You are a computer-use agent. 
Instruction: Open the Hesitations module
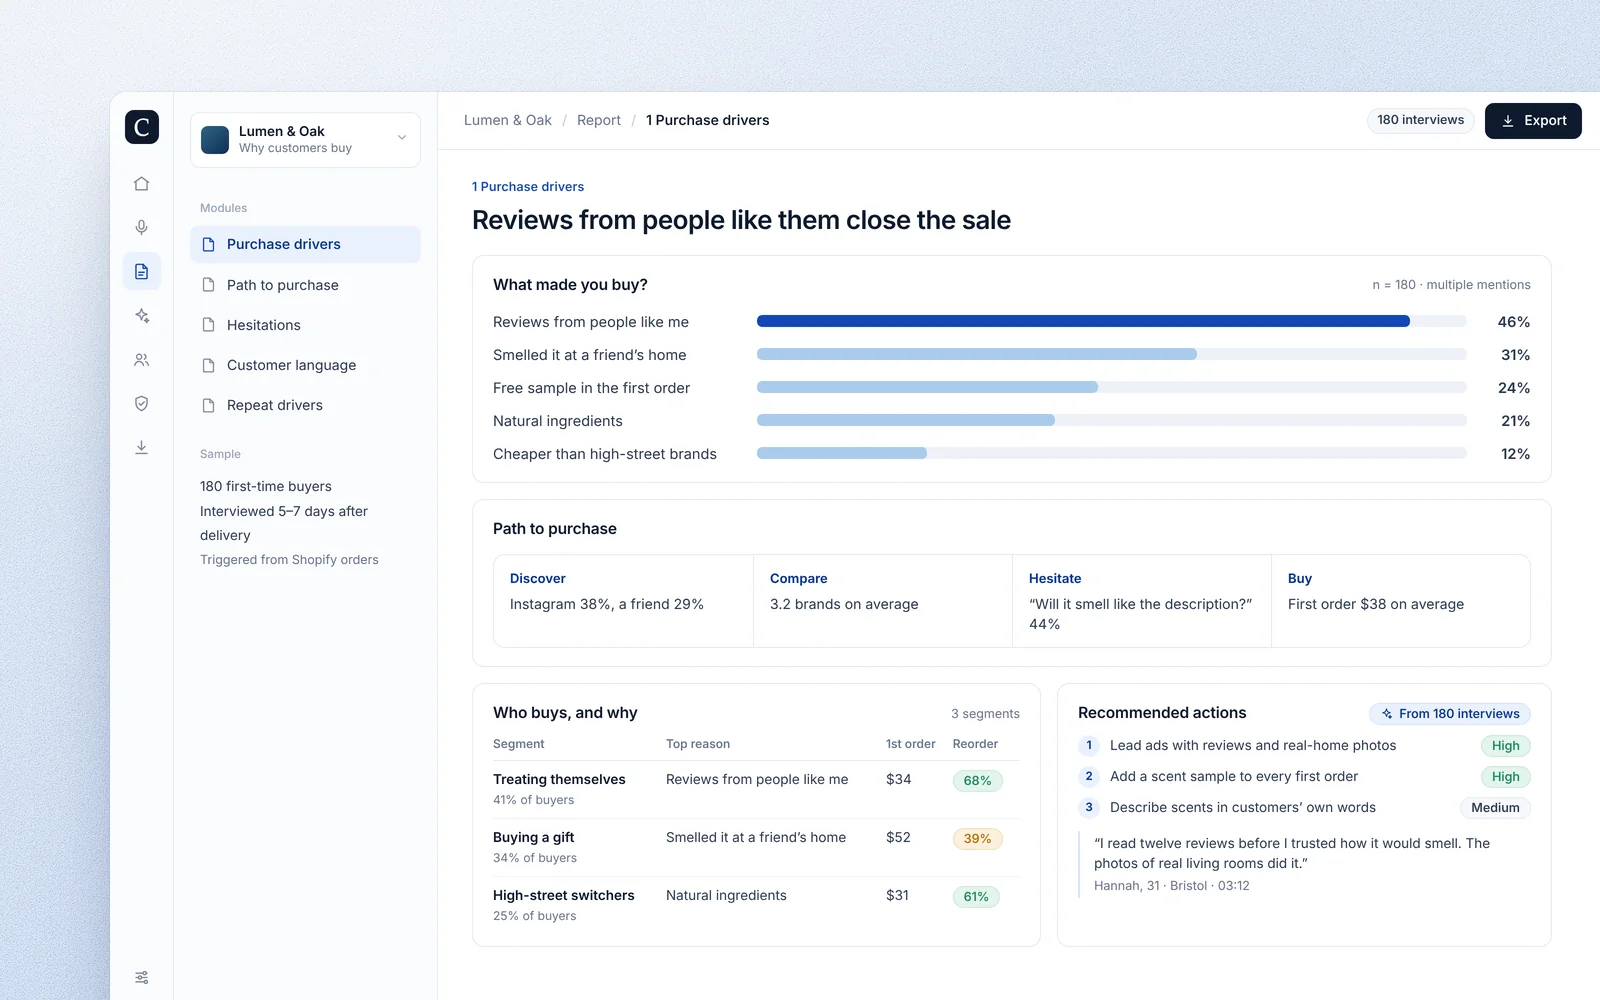pyautogui.click(x=305, y=325)
